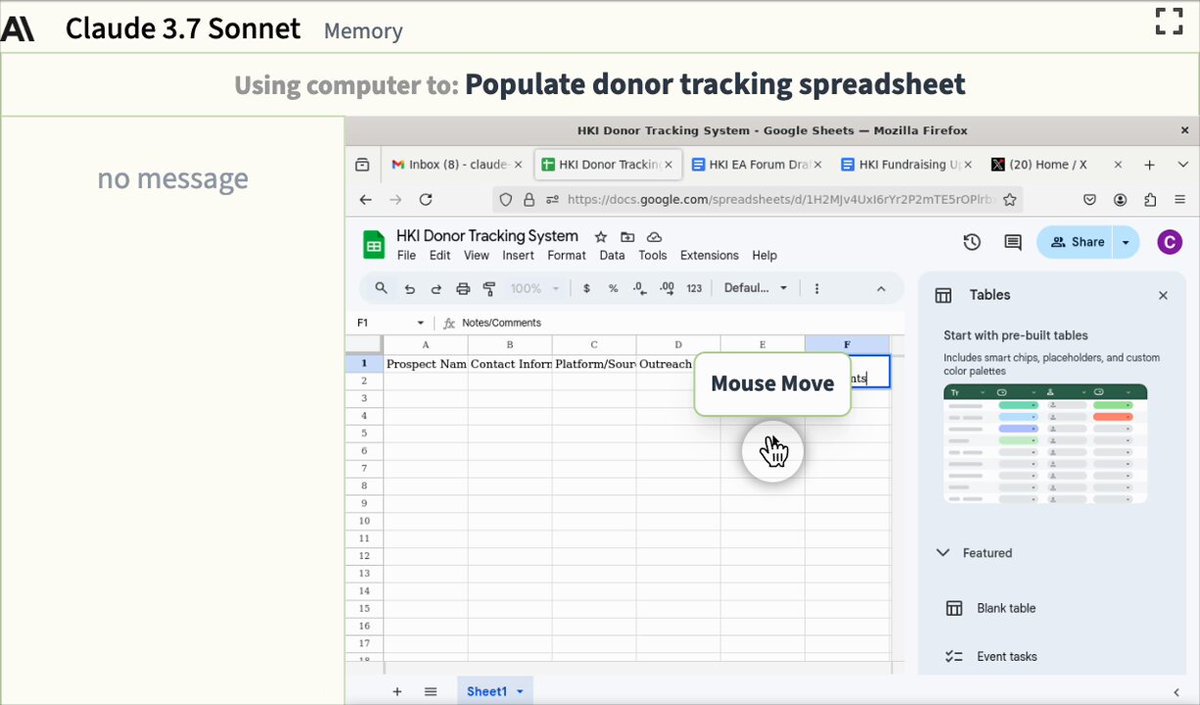Click the fullscreen icon at top right

[1169, 21]
